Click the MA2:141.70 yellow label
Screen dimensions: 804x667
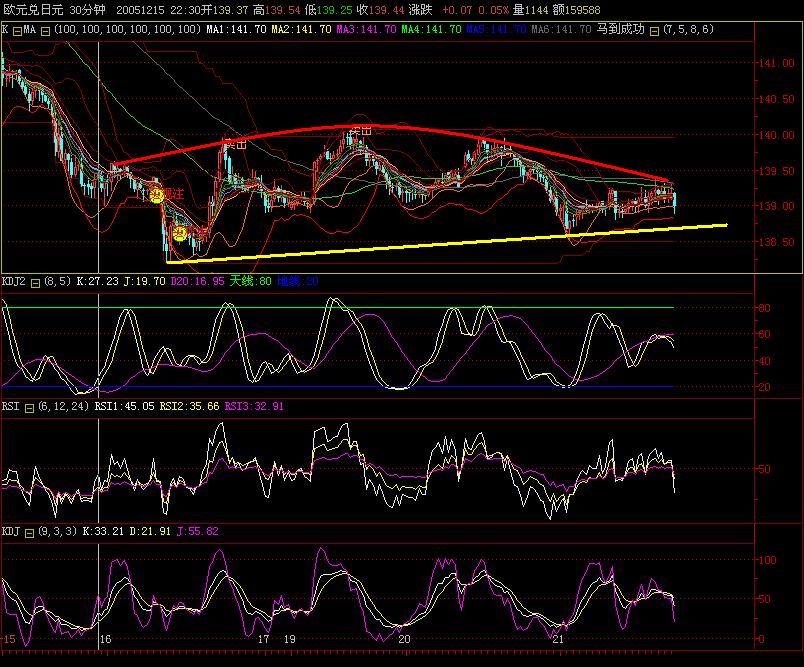pyautogui.click(x=302, y=30)
